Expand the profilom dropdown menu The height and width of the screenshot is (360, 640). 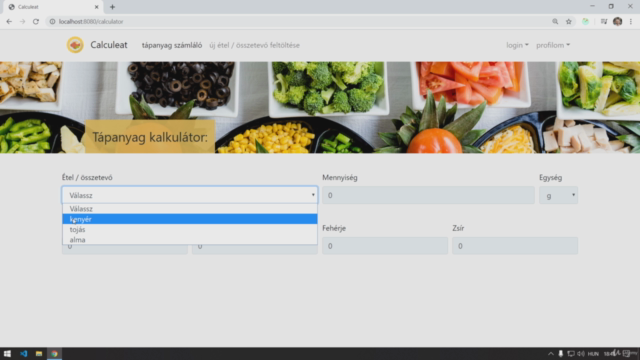[x=553, y=45]
